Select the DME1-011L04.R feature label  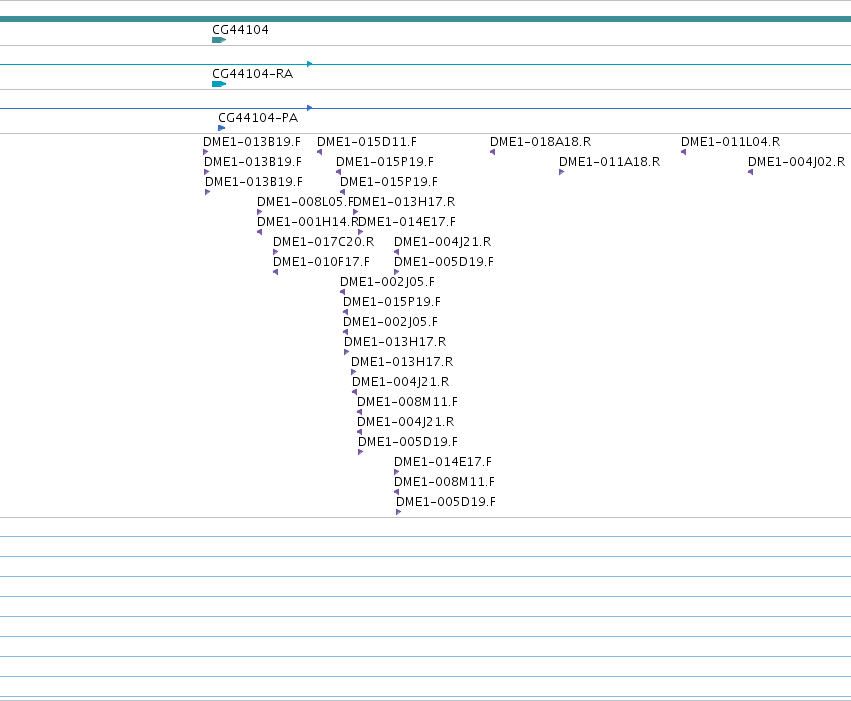(x=731, y=142)
